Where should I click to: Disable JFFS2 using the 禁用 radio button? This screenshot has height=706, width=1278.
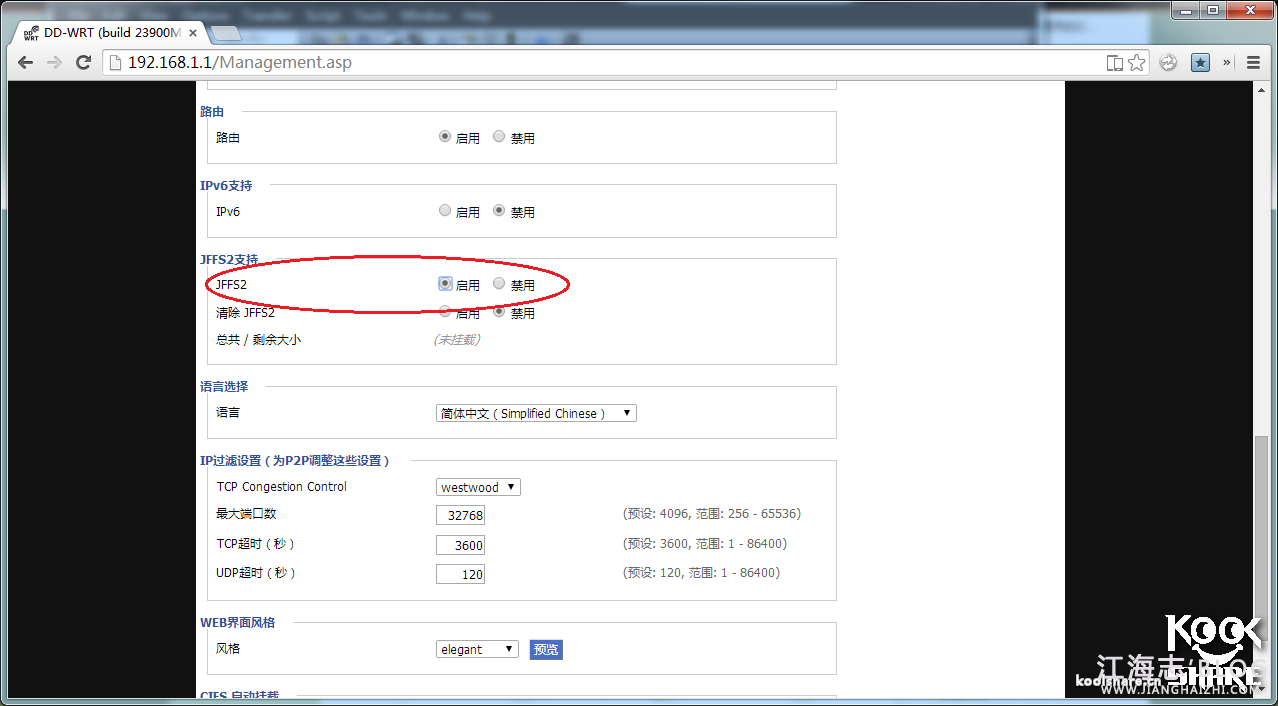click(499, 284)
